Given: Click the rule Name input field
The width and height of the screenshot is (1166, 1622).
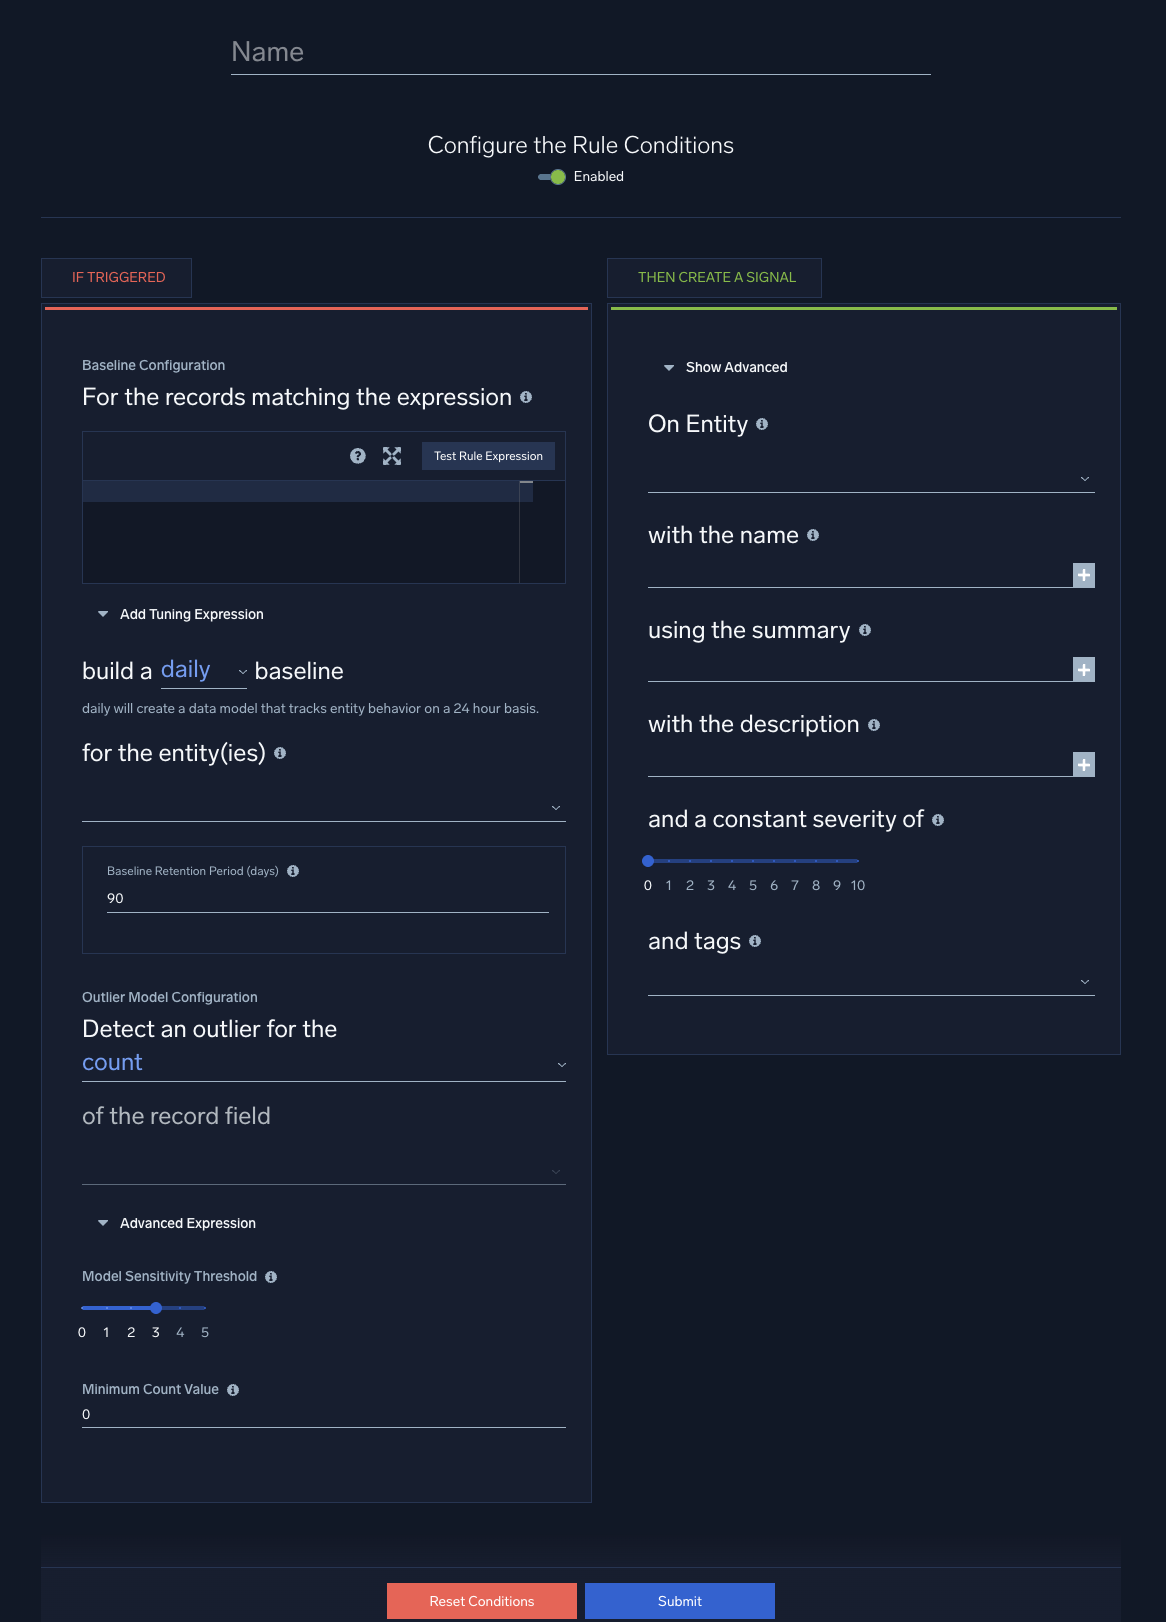Looking at the screenshot, I should coord(580,53).
